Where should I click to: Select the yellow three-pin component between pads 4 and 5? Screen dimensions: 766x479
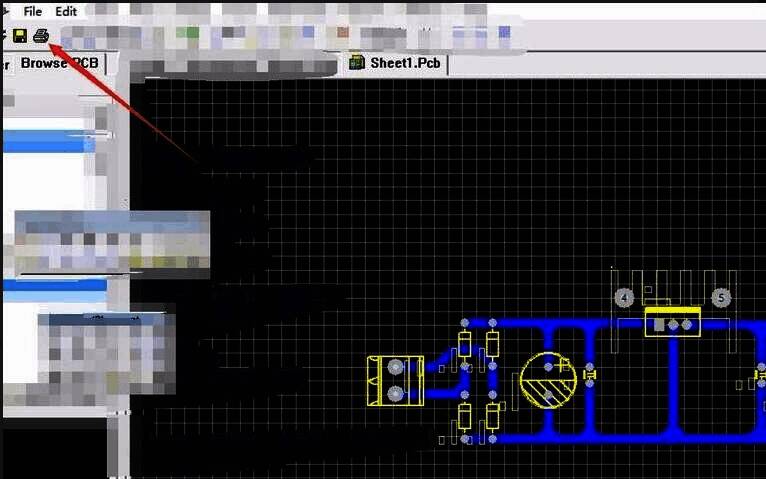coord(672,322)
